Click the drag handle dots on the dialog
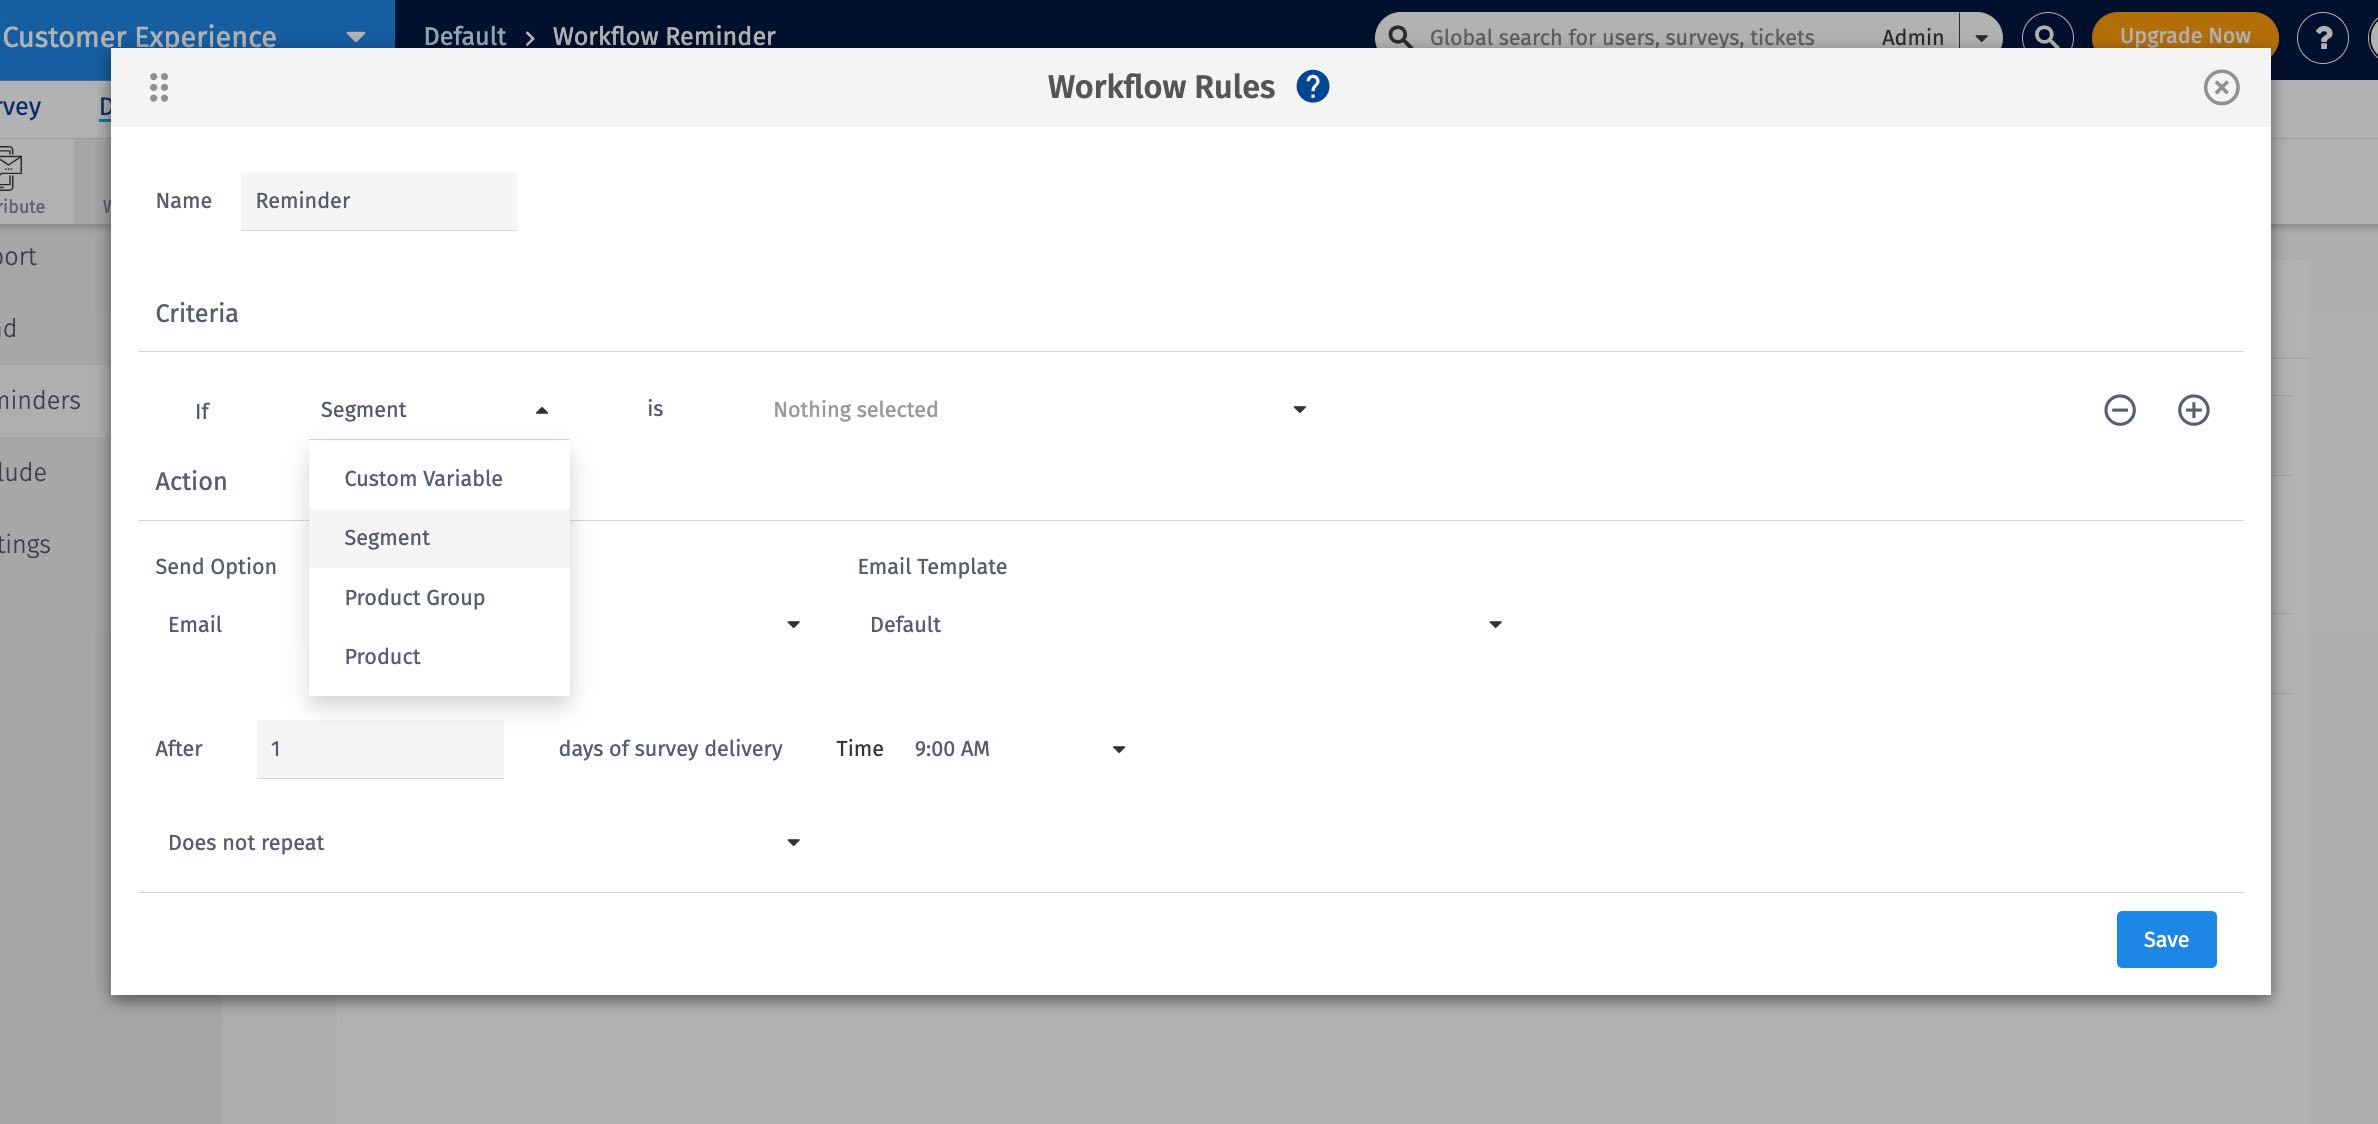The image size is (2378, 1124). point(158,87)
